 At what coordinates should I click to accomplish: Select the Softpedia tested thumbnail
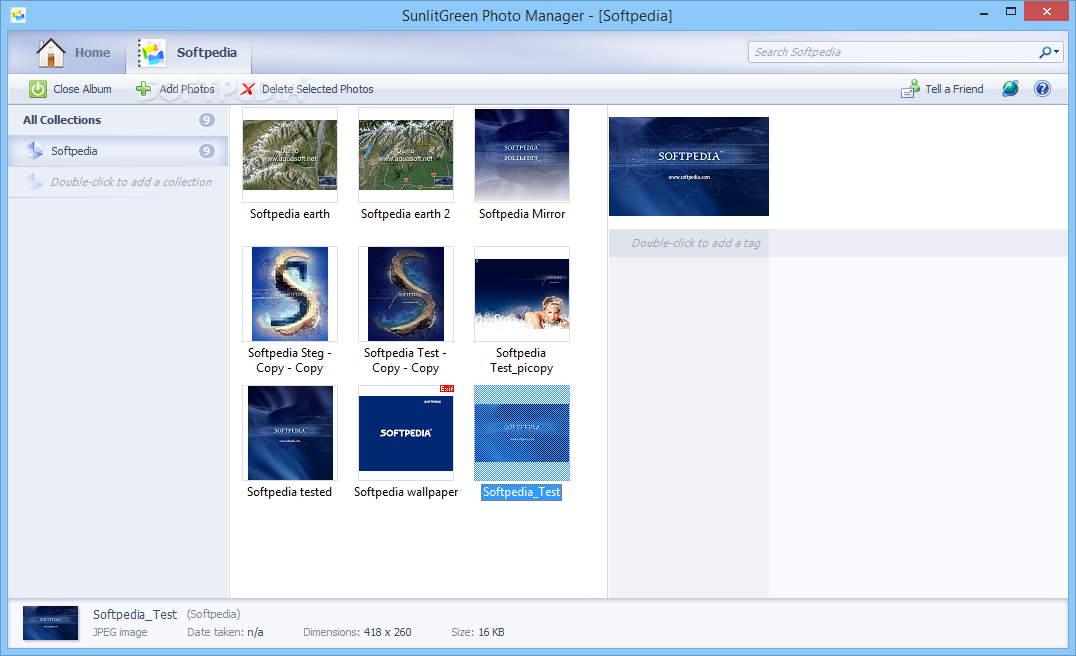pyautogui.click(x=290, y=433)
